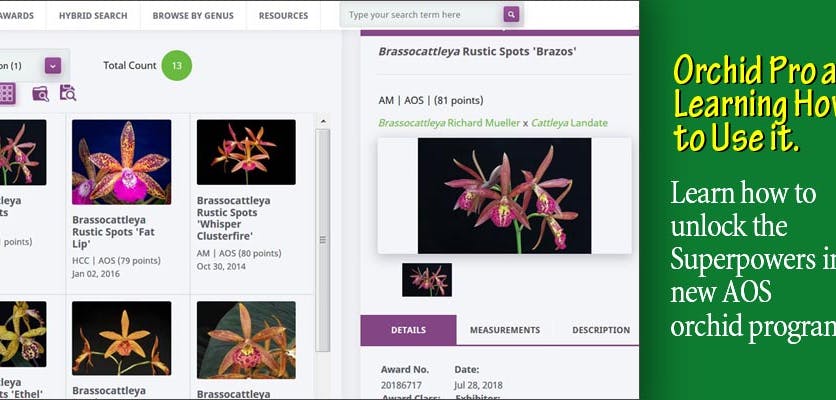Open the Resources menu
This screenshot has height=400, width=836.
pyautogui.click(x=283, y=15)
